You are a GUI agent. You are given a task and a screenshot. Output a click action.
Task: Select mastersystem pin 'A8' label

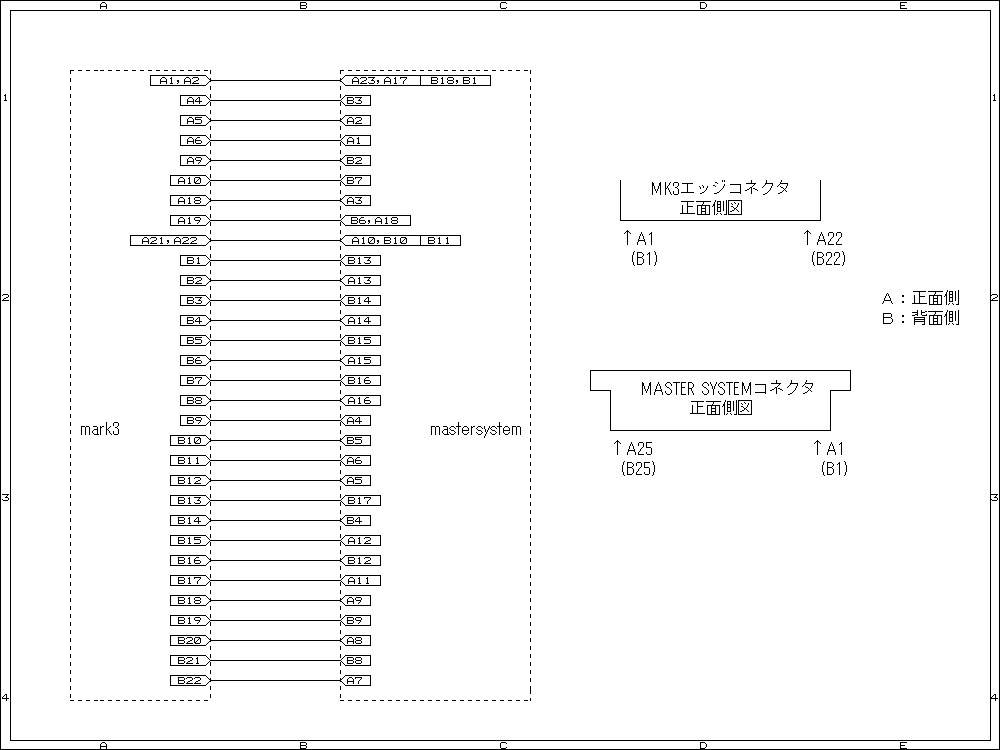[x=355, y=640]
